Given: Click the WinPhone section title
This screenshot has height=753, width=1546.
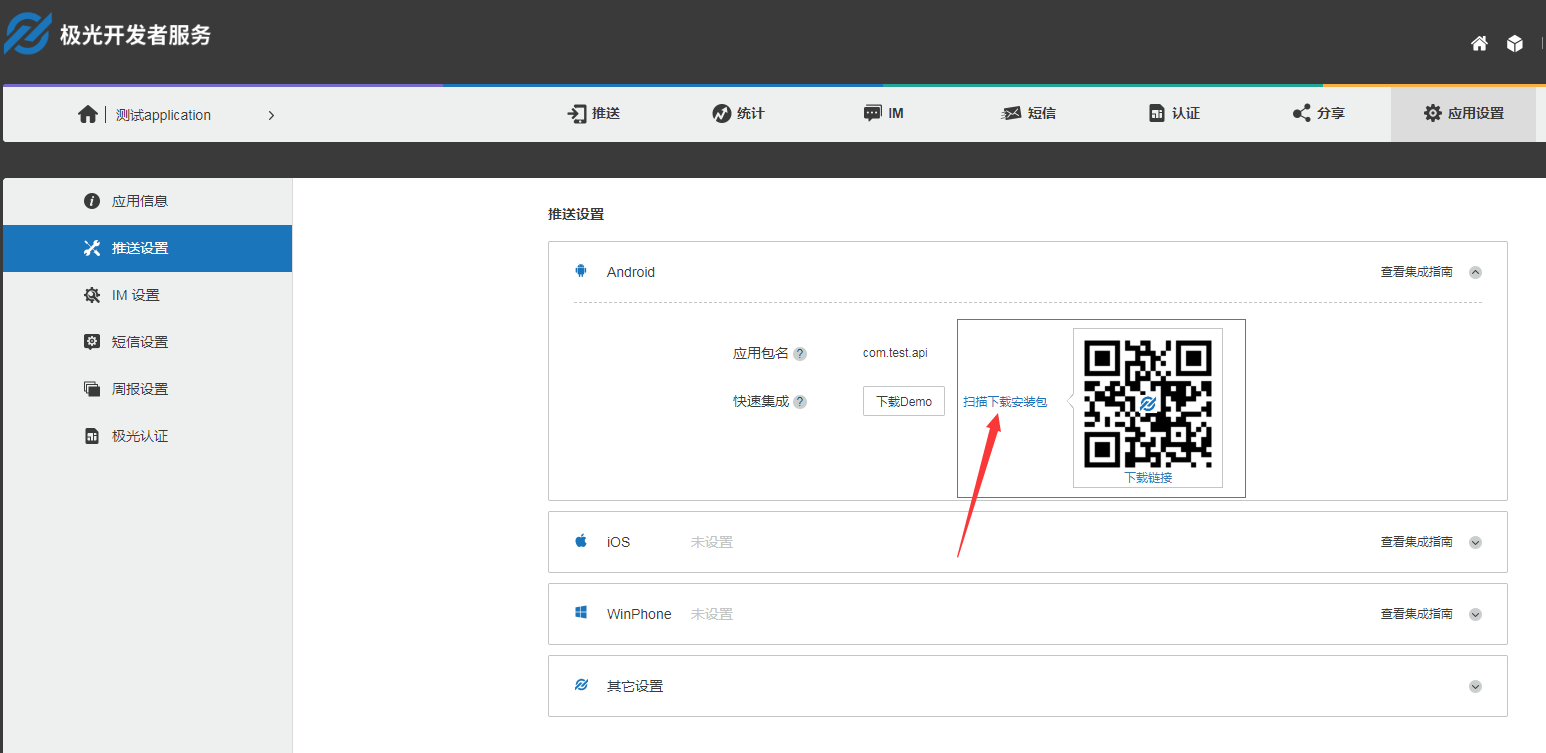Looking at the screenshot, I should coord(639,614).
